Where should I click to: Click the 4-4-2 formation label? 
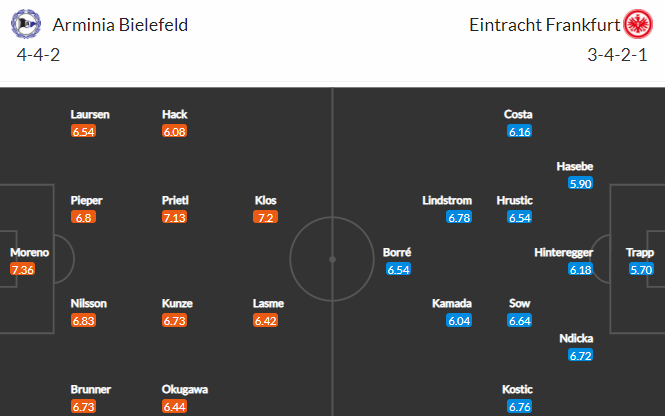pyautogui.click(x=39, y=54)
